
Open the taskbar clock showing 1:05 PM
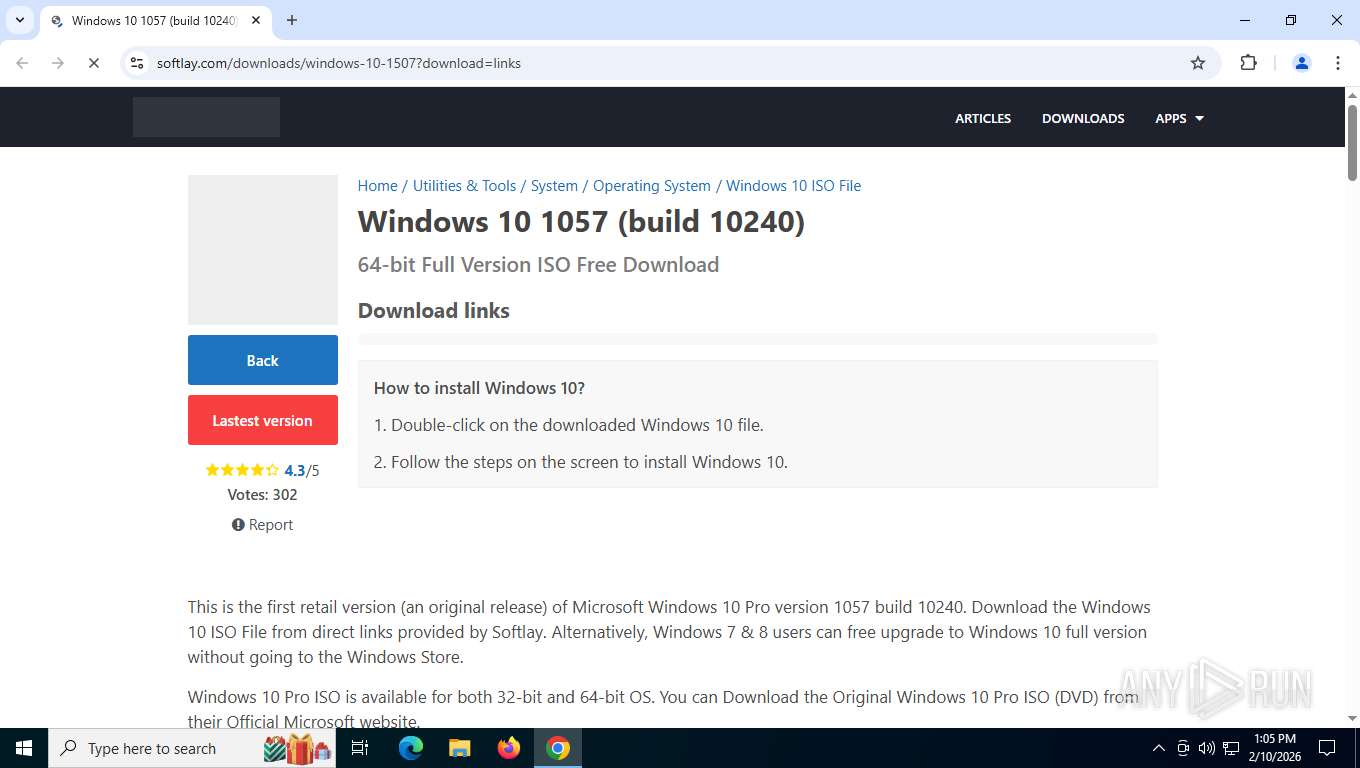(x=1274, y=748)
